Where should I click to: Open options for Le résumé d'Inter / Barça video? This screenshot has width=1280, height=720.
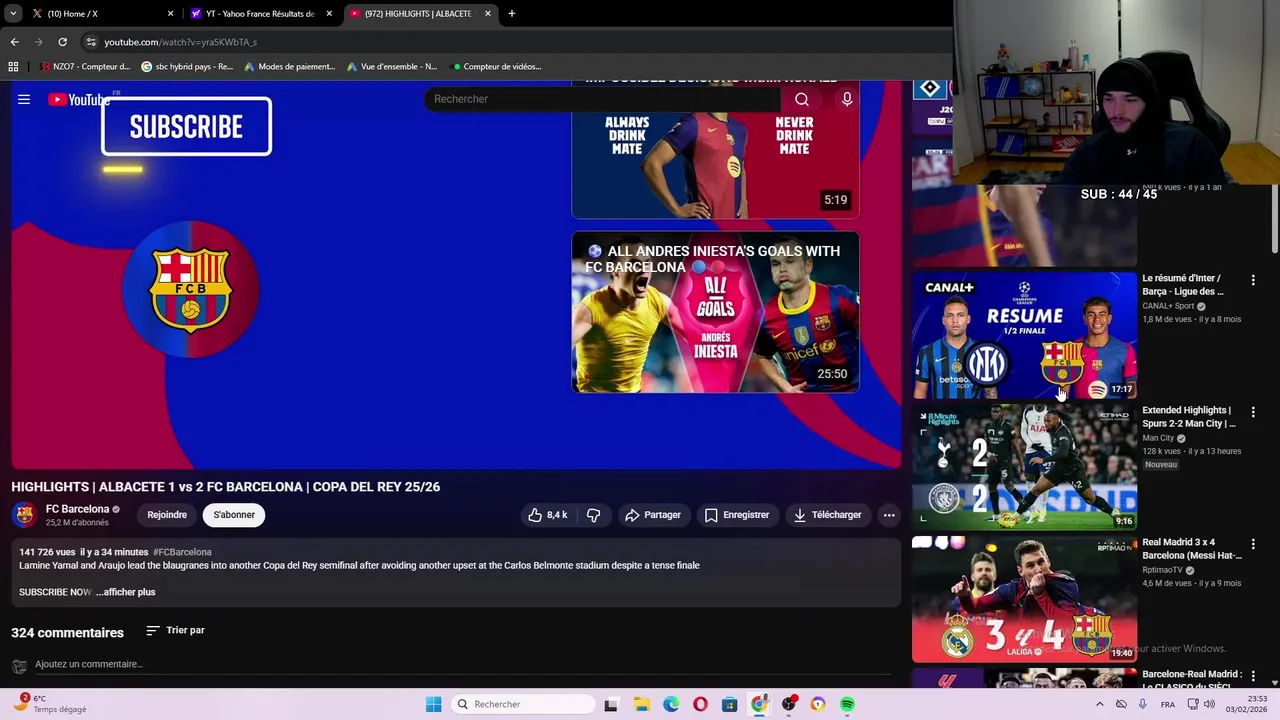[x=1253, y=280]
